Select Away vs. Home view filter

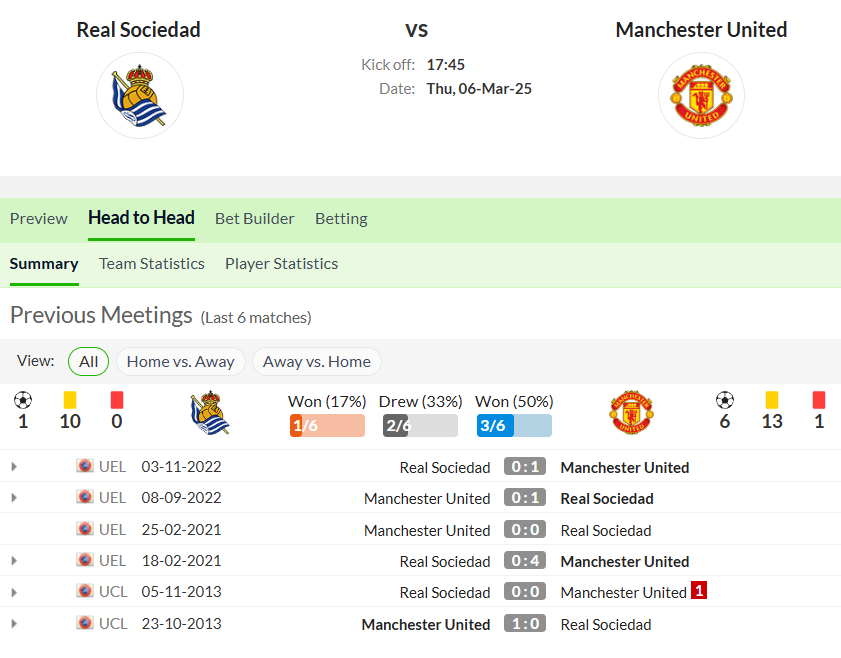tap(316, 361)
